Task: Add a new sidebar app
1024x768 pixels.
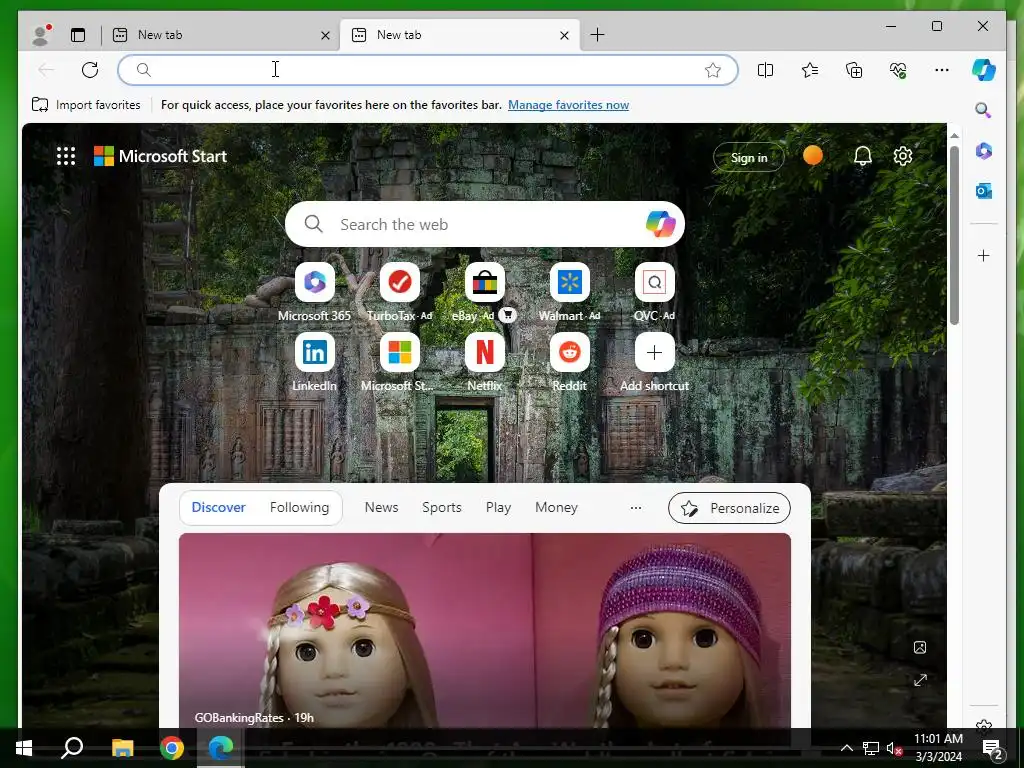Action: coord(984,255)
